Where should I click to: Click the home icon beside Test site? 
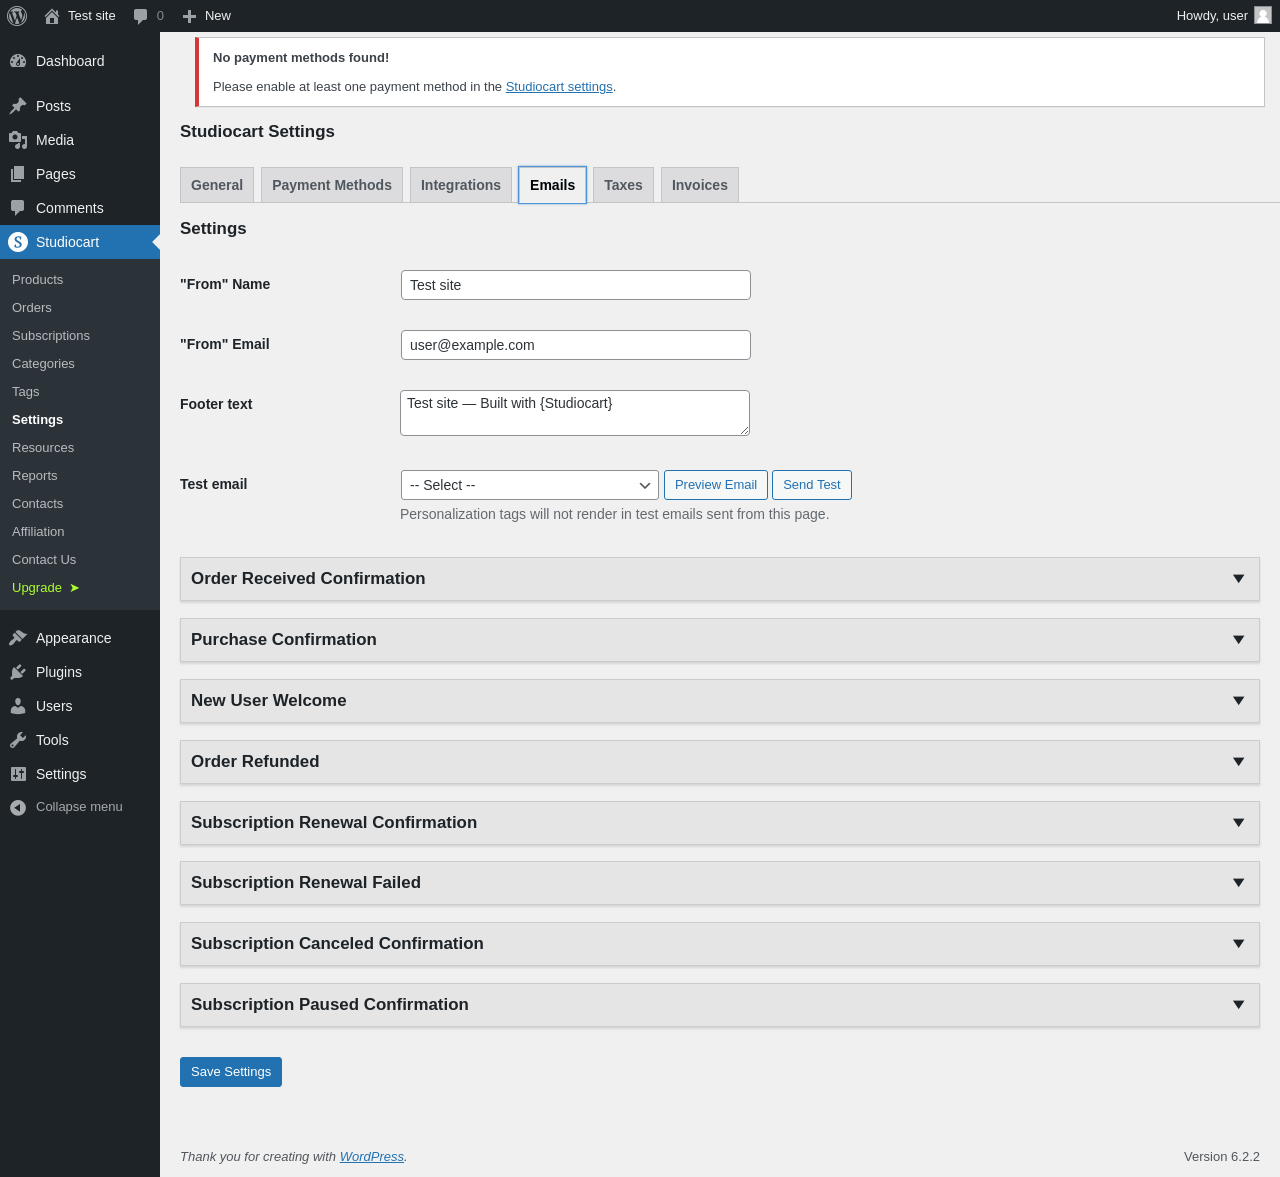pos(52,16)
